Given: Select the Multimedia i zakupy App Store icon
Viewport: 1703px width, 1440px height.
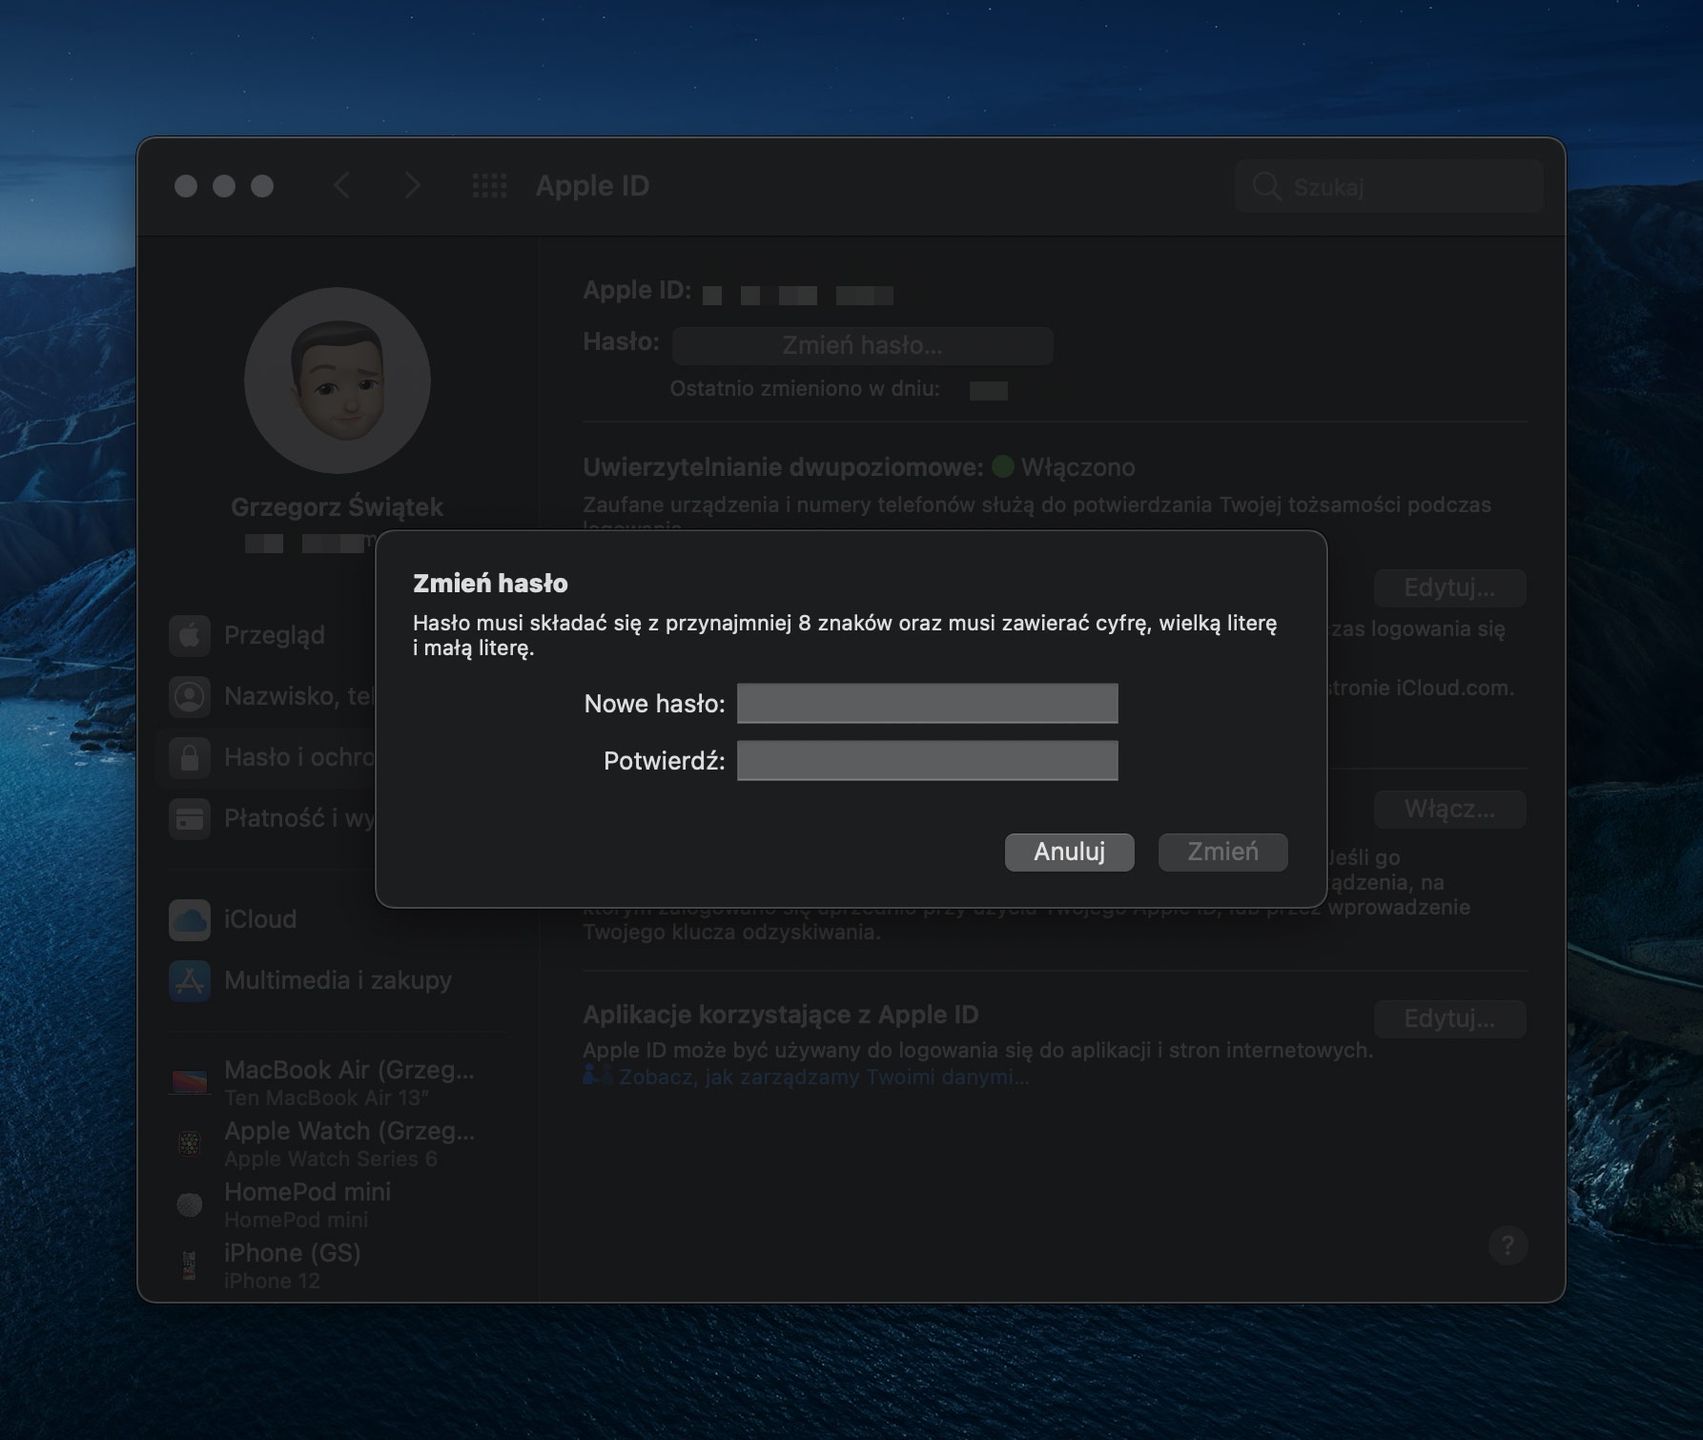Looking at the screenshot, I should [190, 980].
